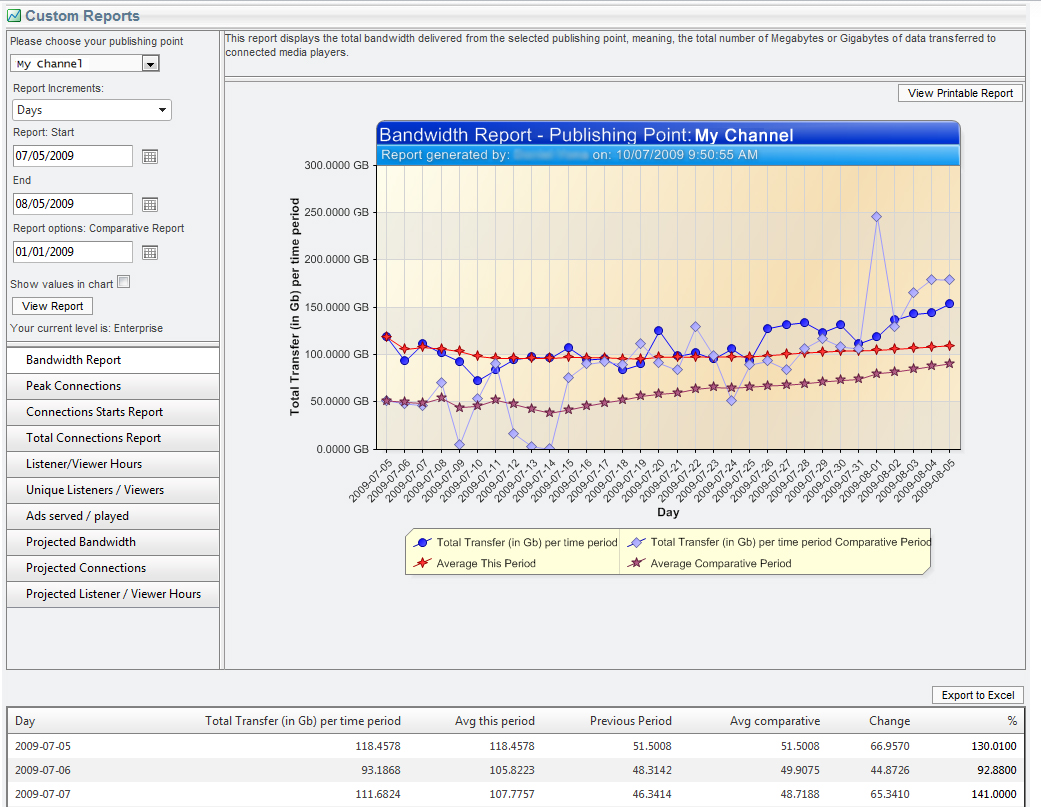Expand the publishing point My Channel dropdown
This screenshot has width=1041, height=807.
click(x=150, y=64)
